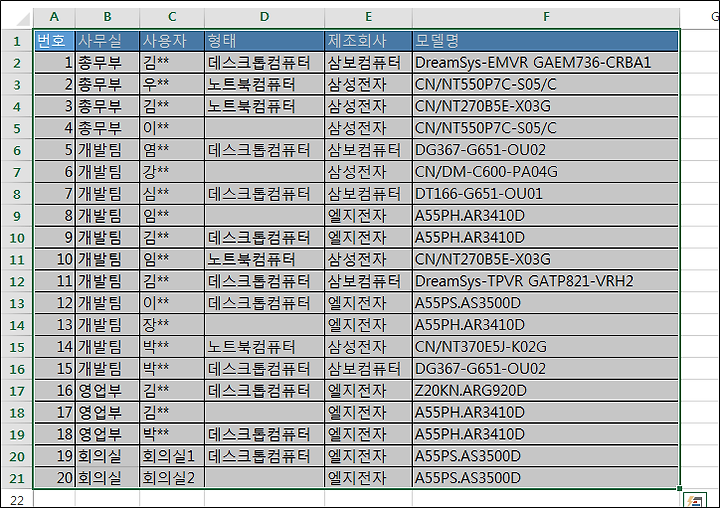
Task: Select number cell 10 in column A
Action: pos(54,260)
